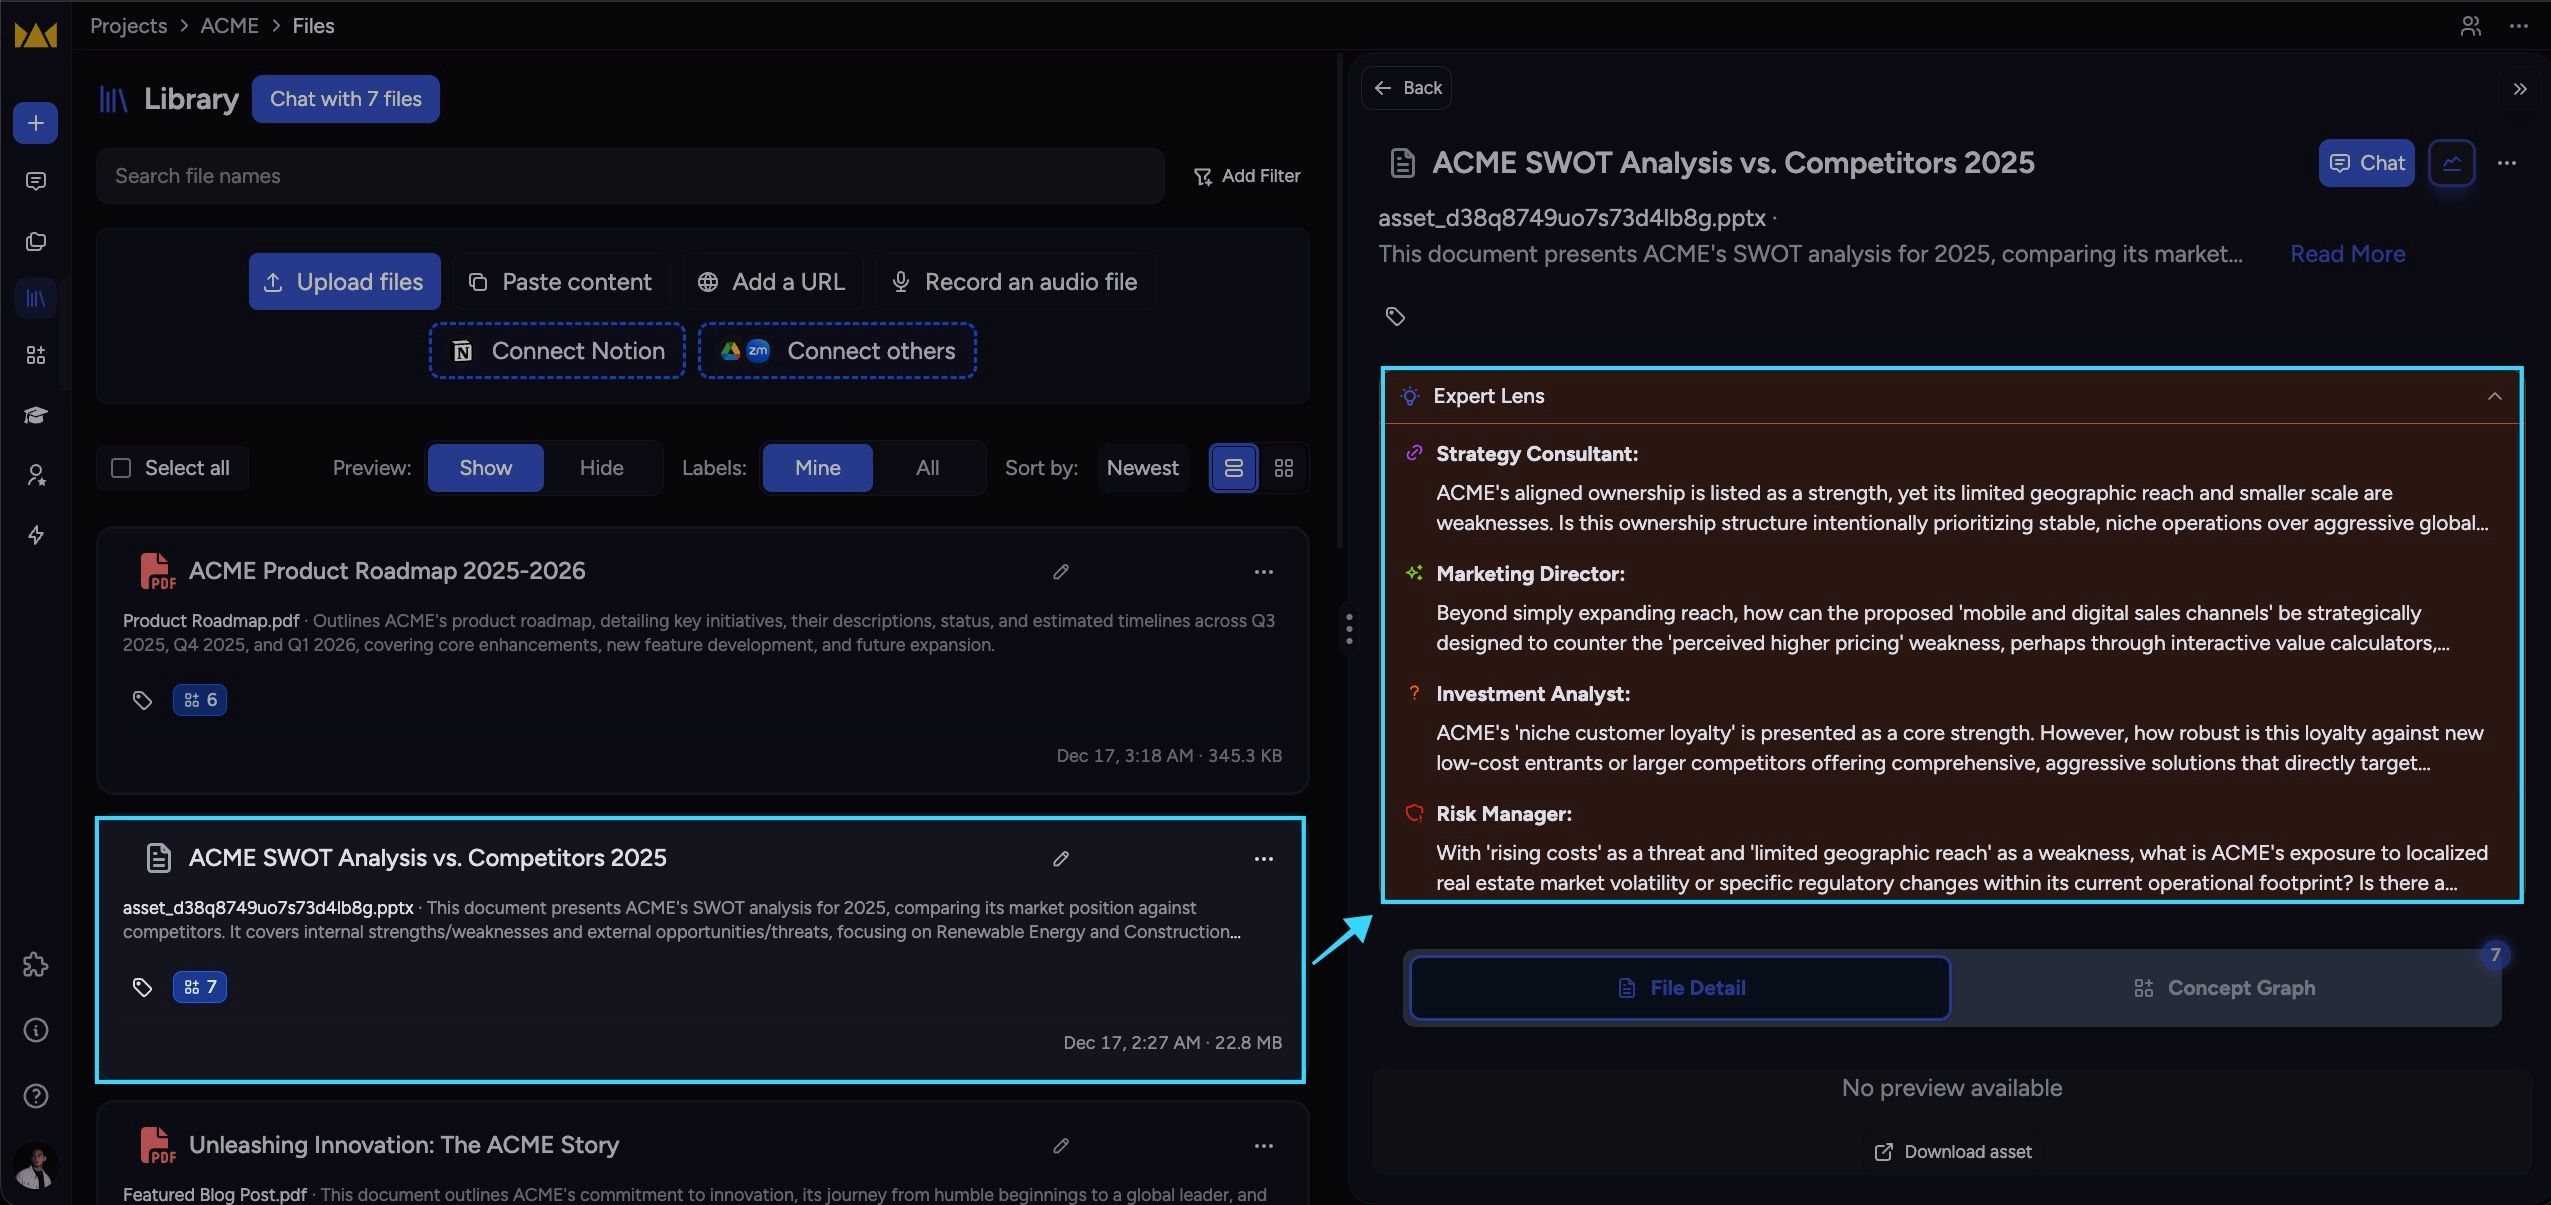Open concept count badge 7 on SWOT Analysis

200,987
